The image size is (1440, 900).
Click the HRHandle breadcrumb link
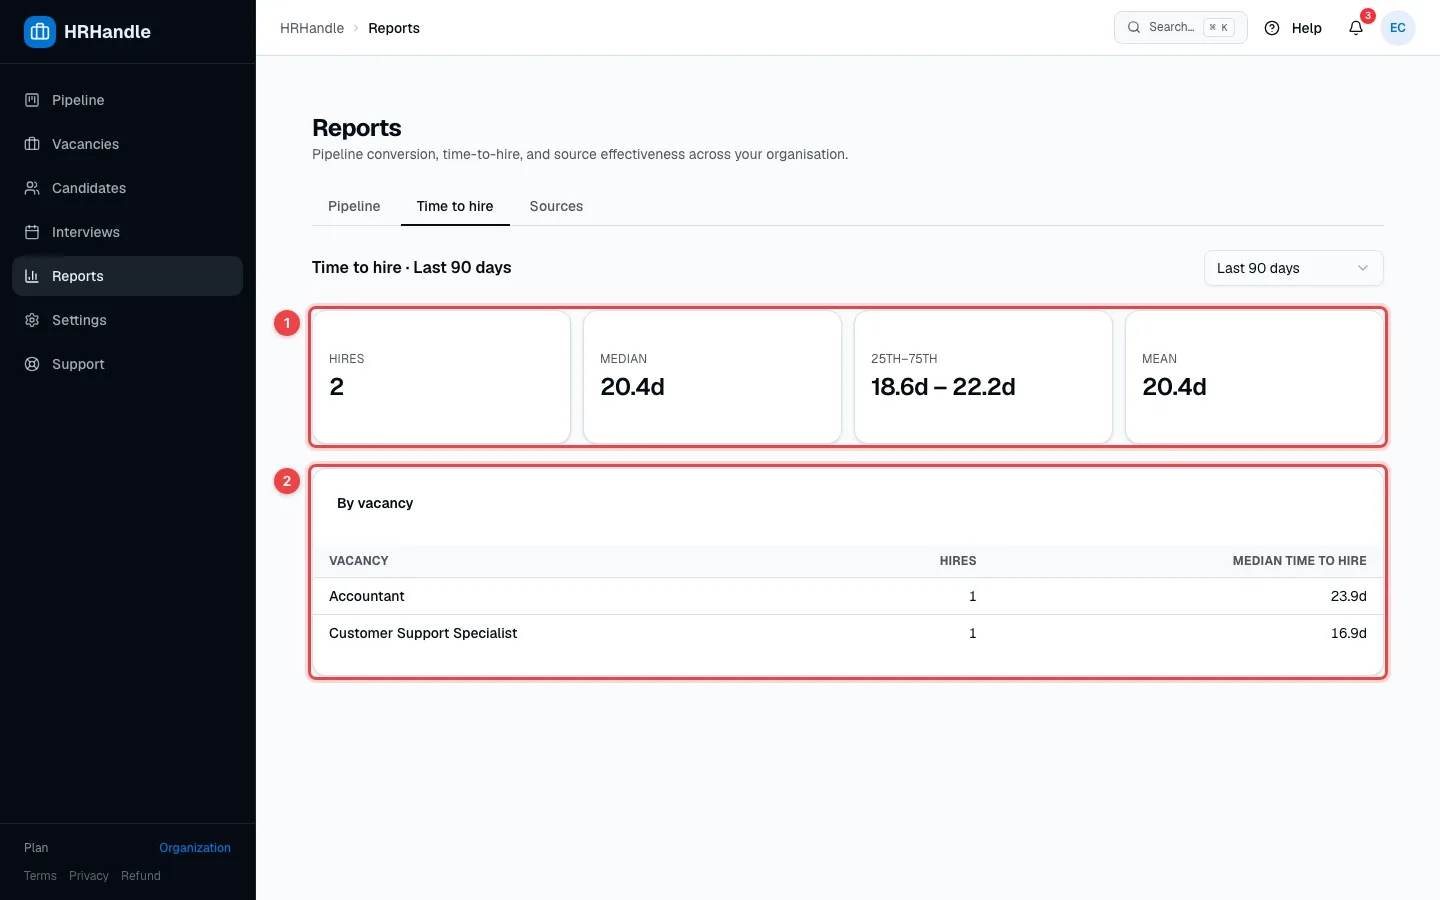coord(312,28)
